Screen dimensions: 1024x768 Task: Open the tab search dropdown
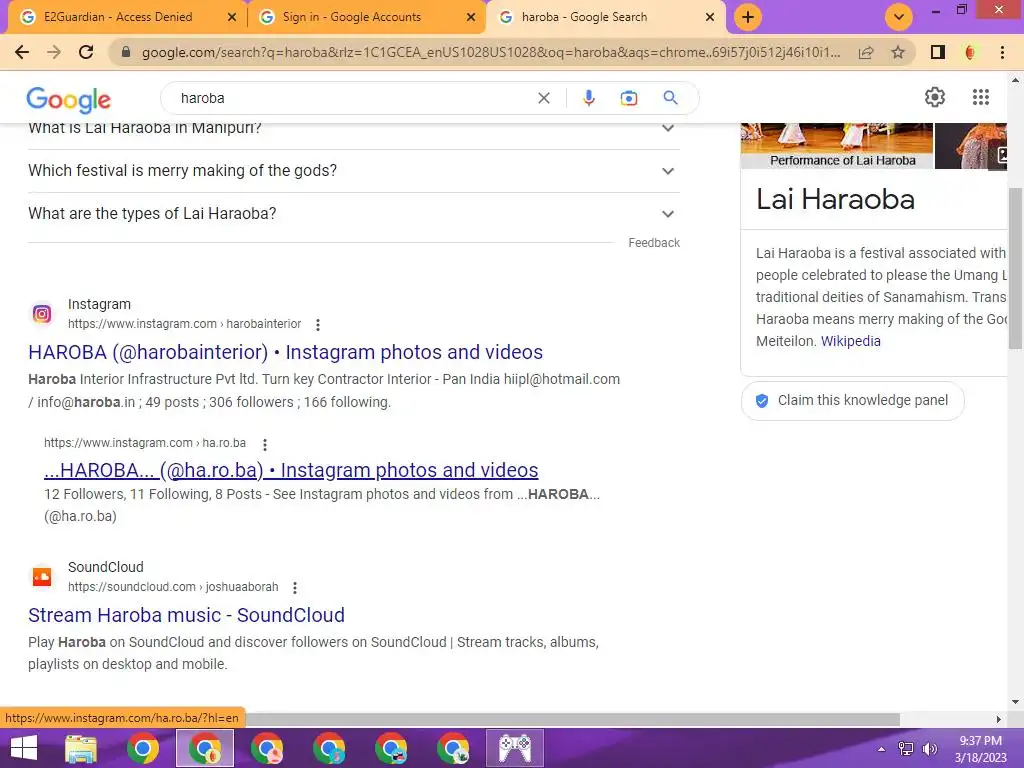[x=899, y=17]
